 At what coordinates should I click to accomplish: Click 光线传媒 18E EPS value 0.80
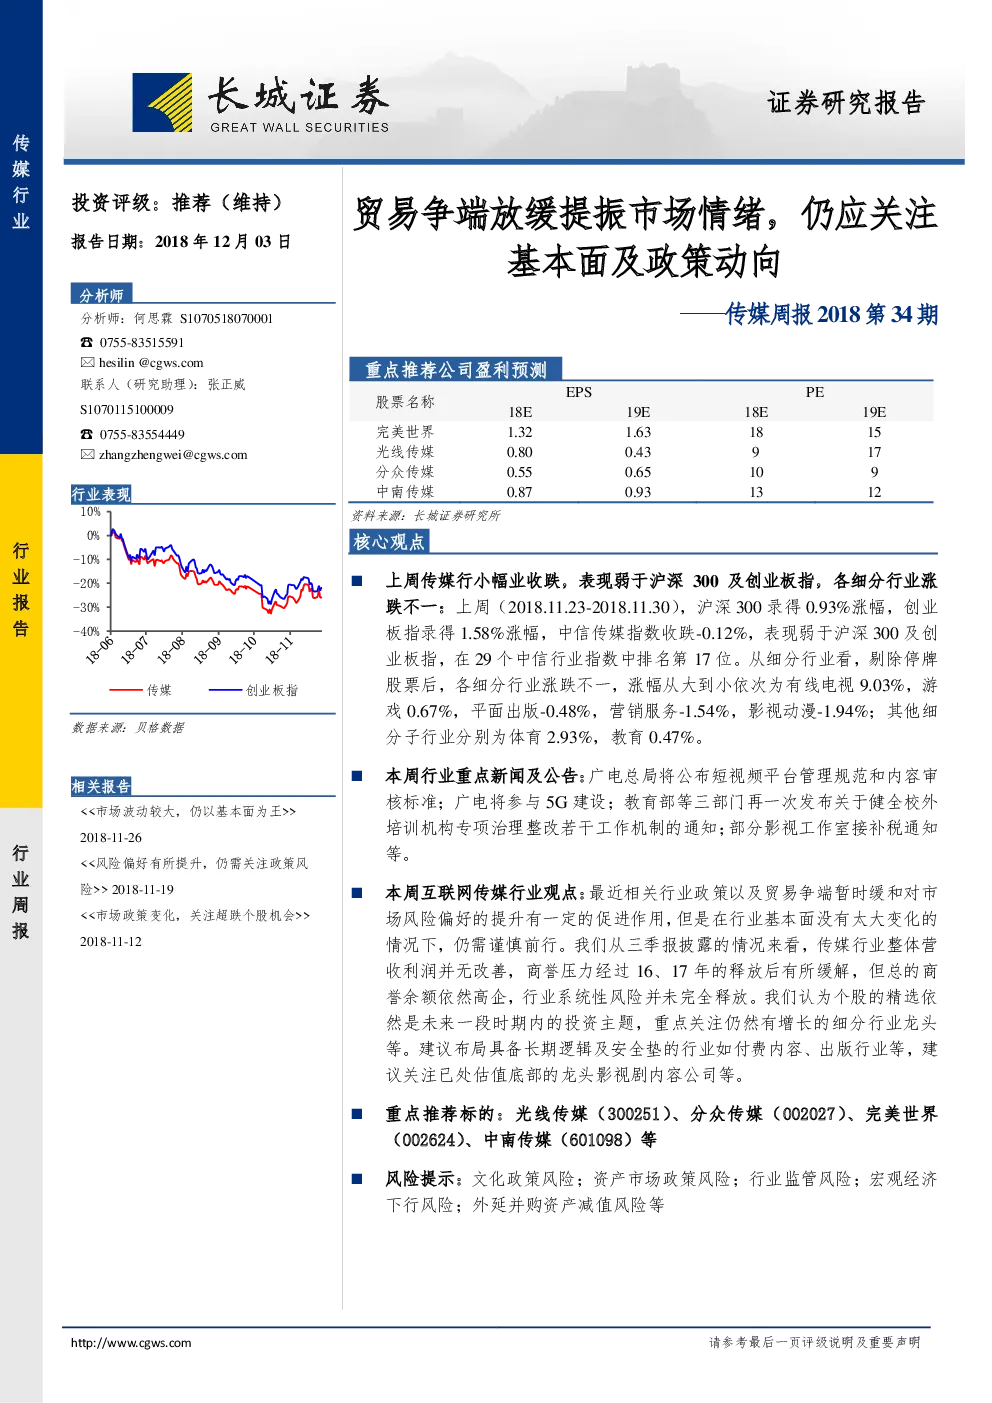[520, 452]
